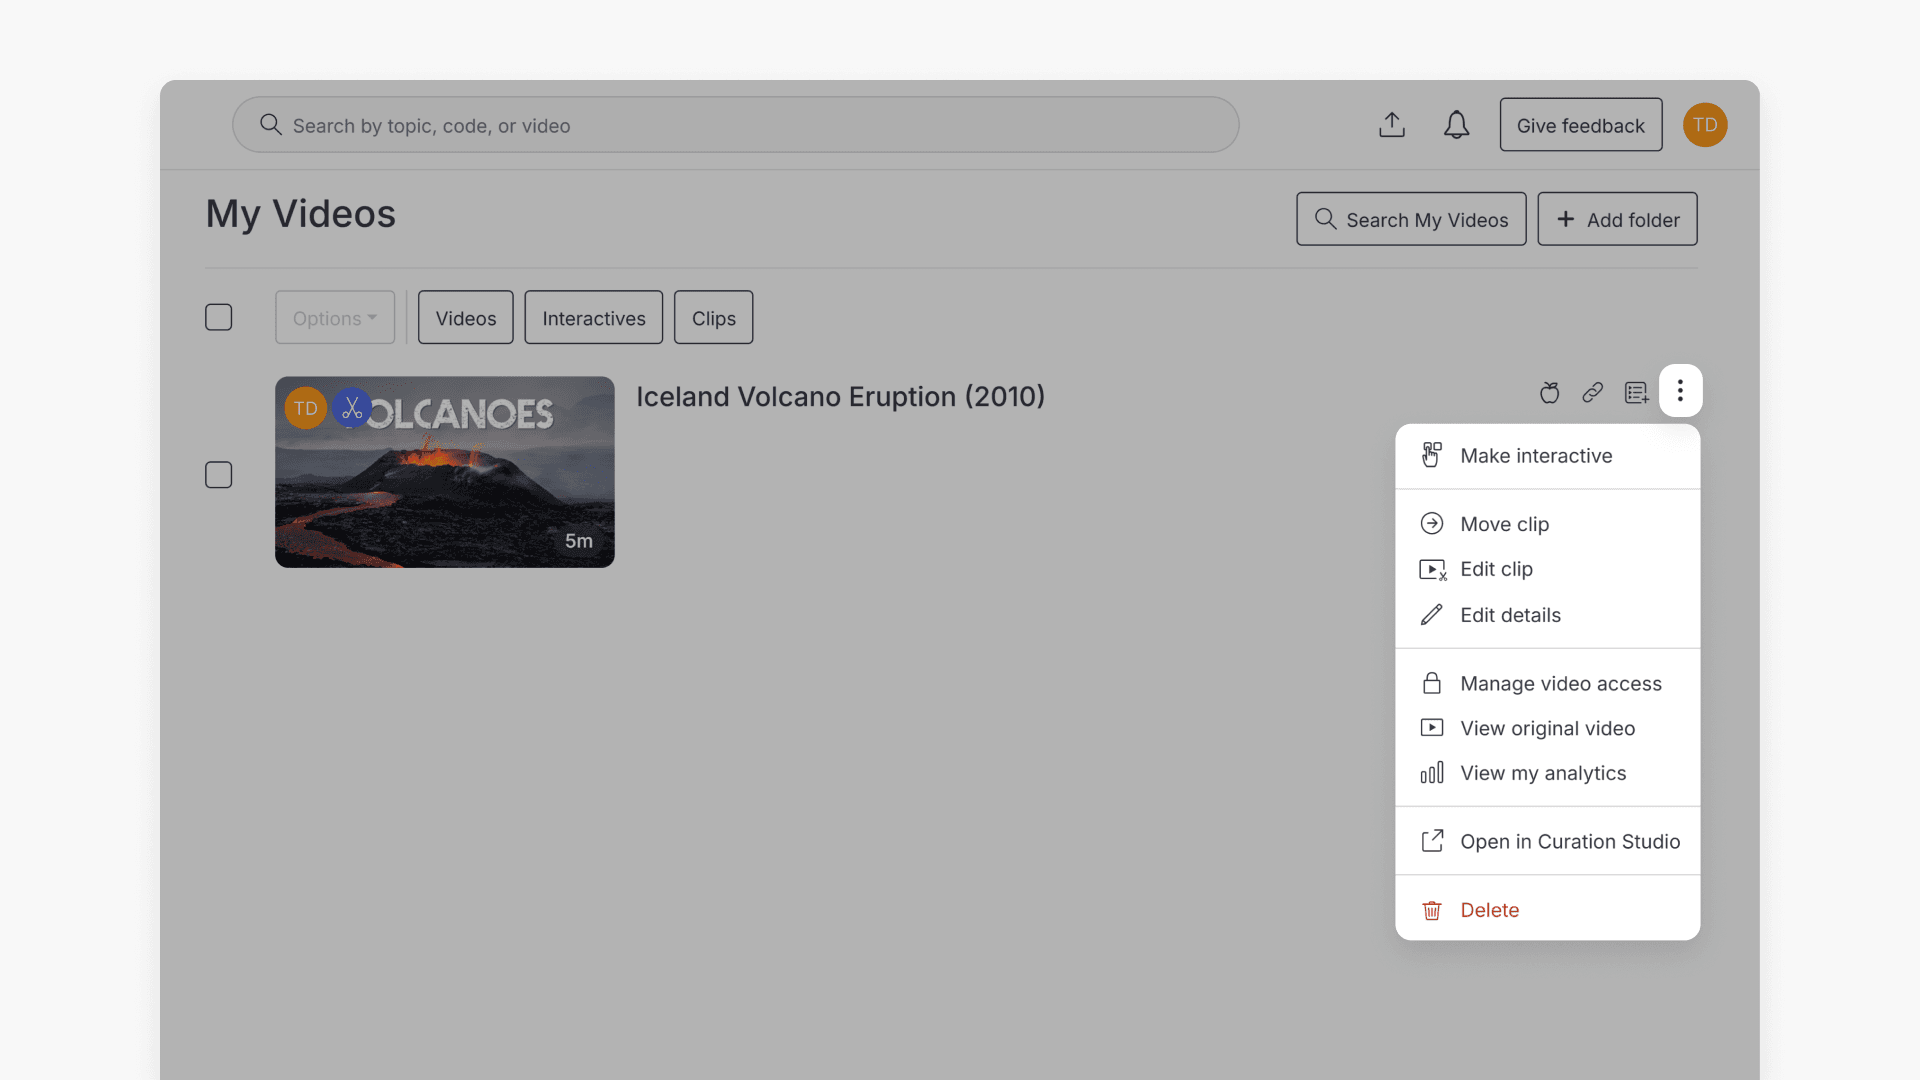Viewport: 1920px width, 1080px height.
Task: Switch to the Clips filter tab
Action: [x=713, y=317]
